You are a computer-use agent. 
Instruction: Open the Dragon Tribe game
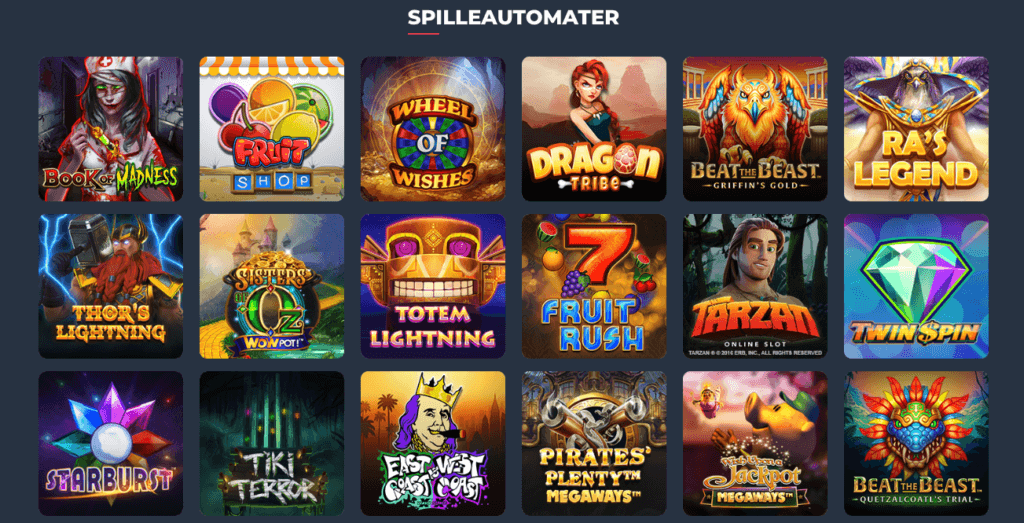594,129
